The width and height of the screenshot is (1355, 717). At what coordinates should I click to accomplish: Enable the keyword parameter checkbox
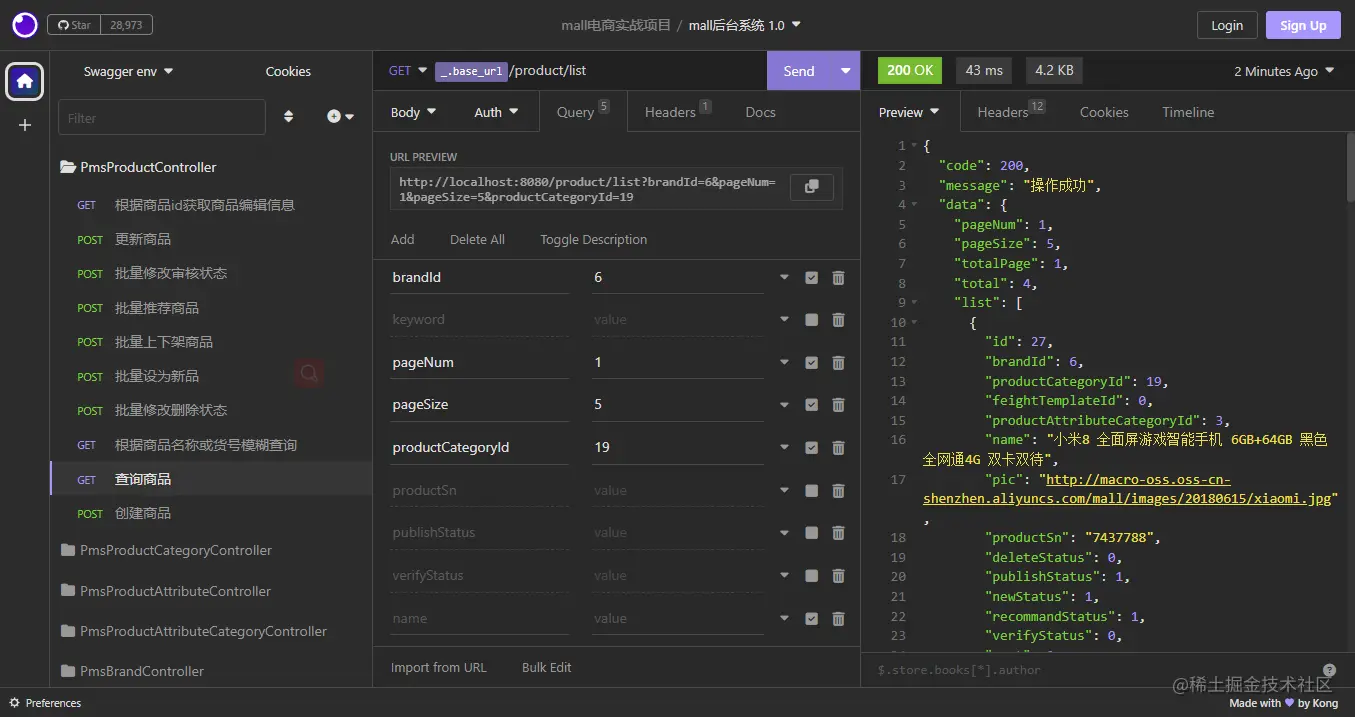click(x=811, y=320)
